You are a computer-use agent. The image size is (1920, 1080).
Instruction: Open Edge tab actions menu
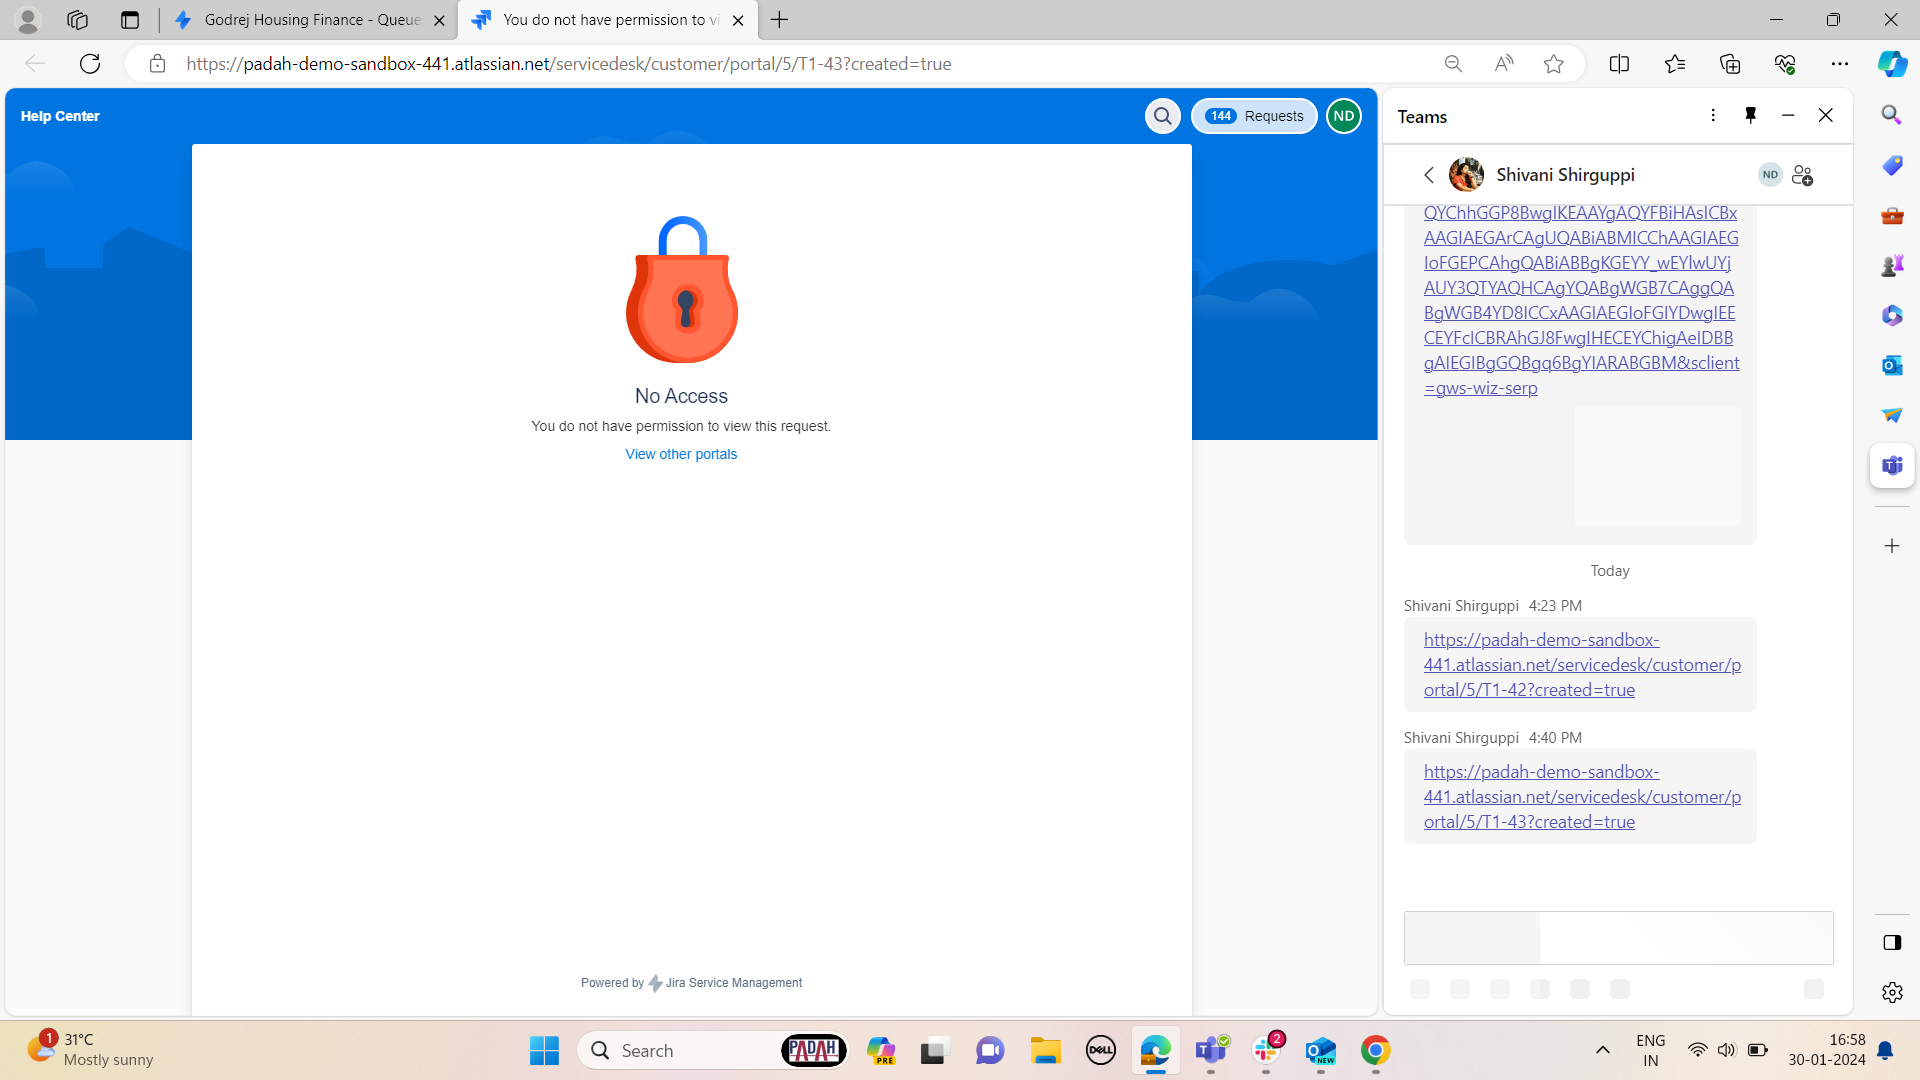pyautogui.click(x=129, y=20)
